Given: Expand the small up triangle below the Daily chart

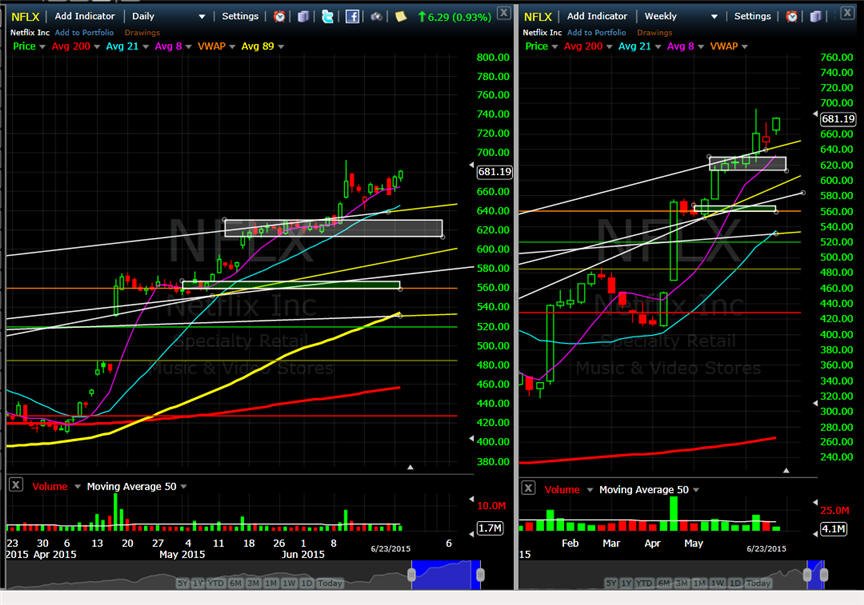Looking at the screenshot, I should click(x=410, y=467).
